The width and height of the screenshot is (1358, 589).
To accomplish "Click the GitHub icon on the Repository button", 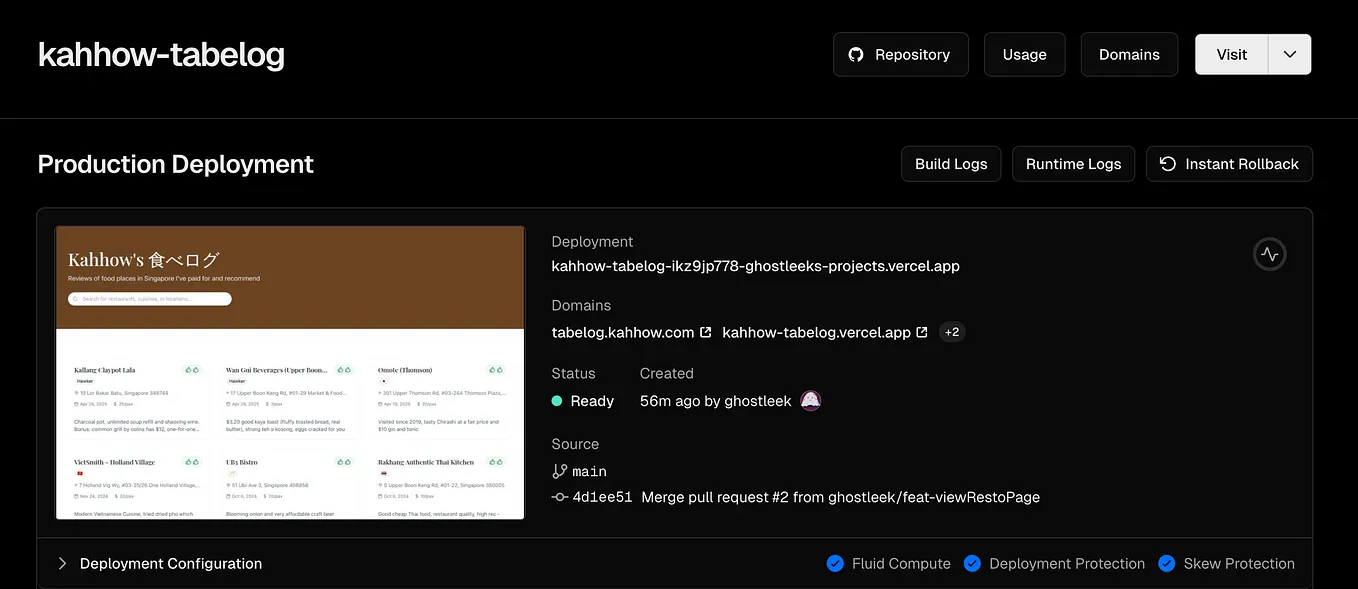I will point(857,54).
